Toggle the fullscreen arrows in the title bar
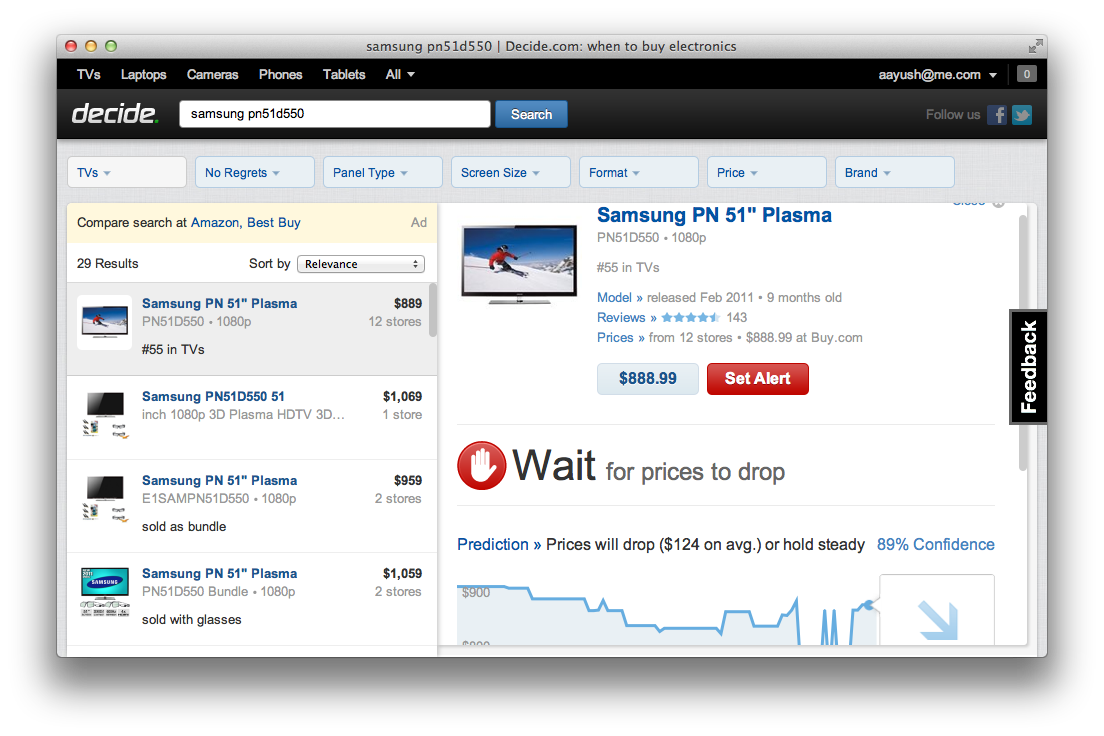 (x=1034, y=46)
